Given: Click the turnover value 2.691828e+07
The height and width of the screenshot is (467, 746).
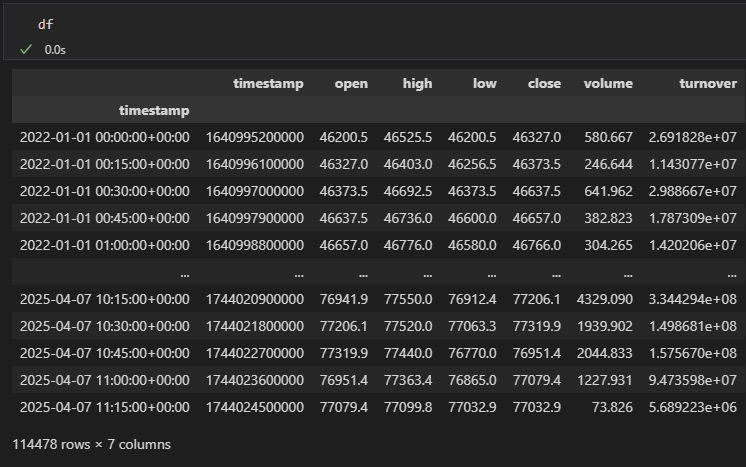Looking at the screenshot, I should coord(692,137).
